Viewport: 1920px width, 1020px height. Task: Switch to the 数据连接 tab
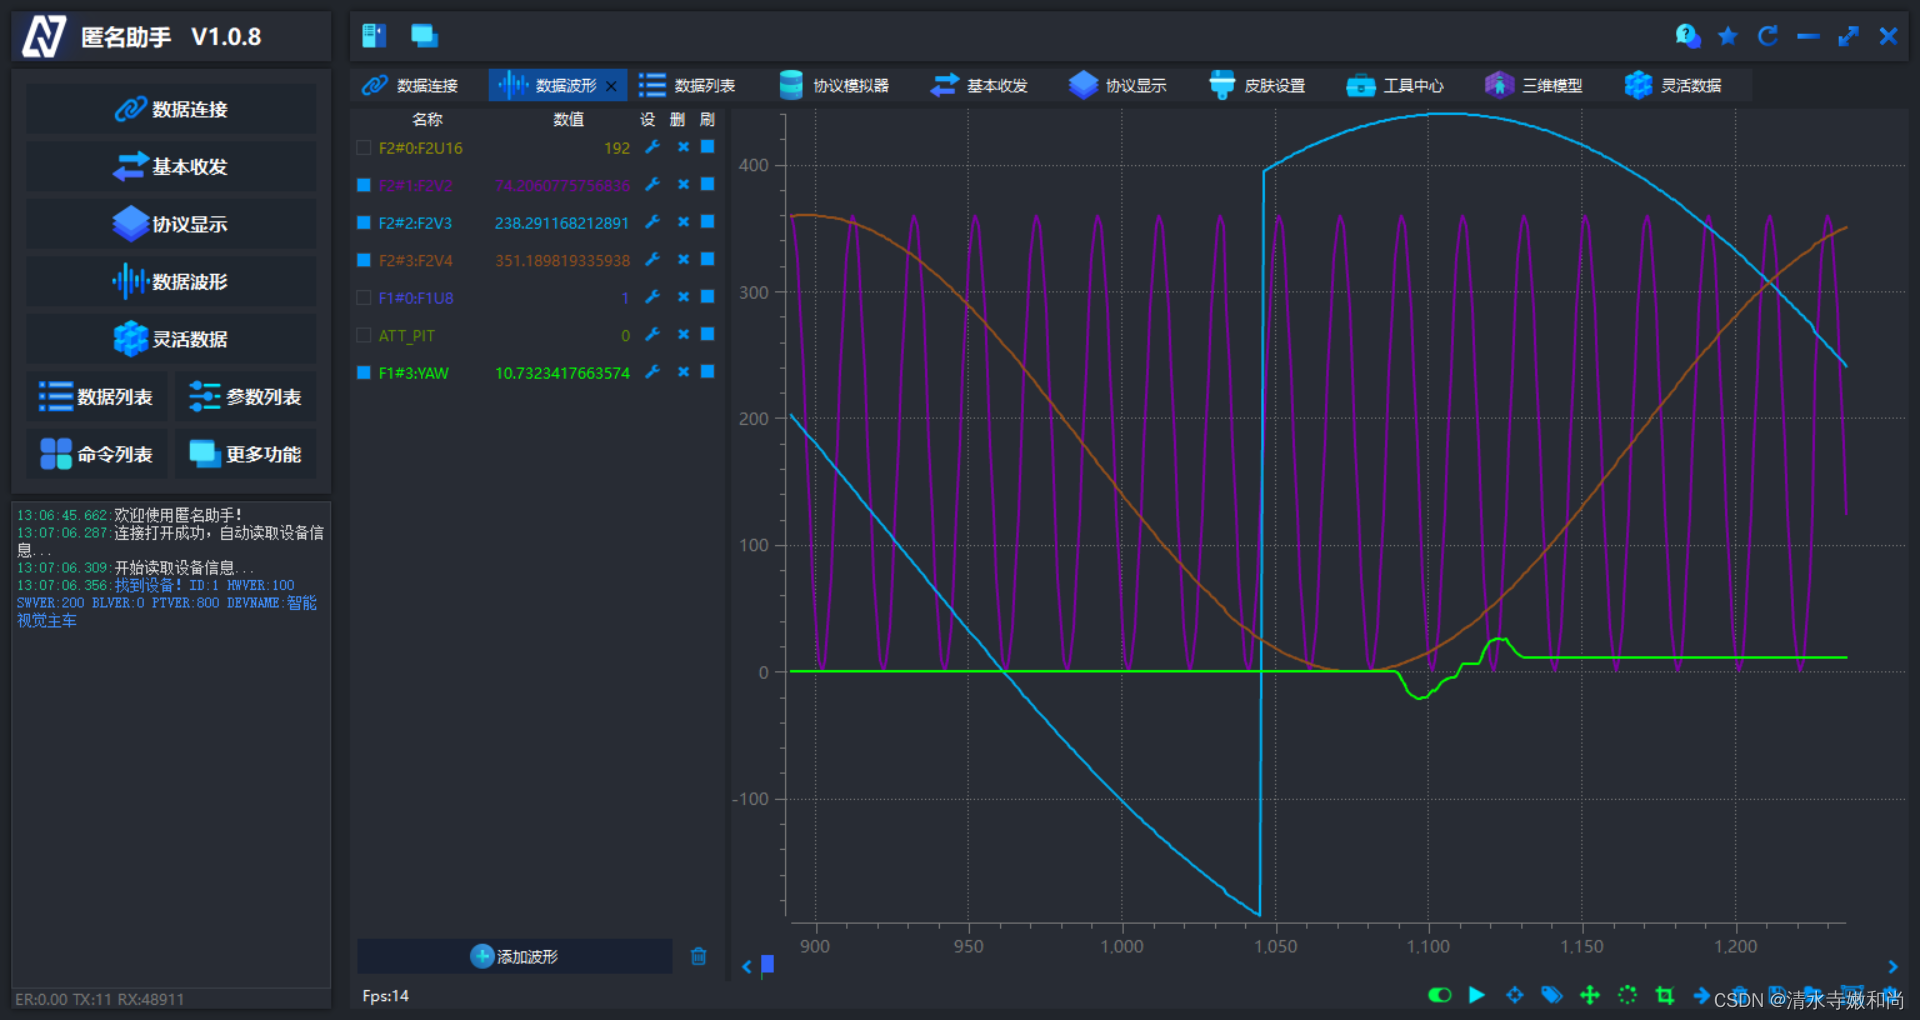pos(411,85)
